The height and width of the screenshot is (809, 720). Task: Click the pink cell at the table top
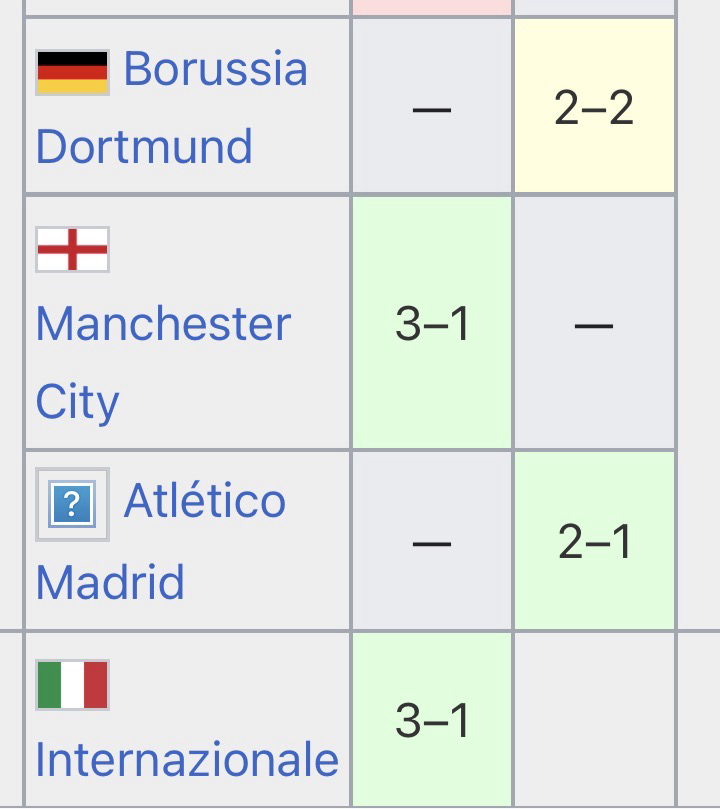click(431, 6)
